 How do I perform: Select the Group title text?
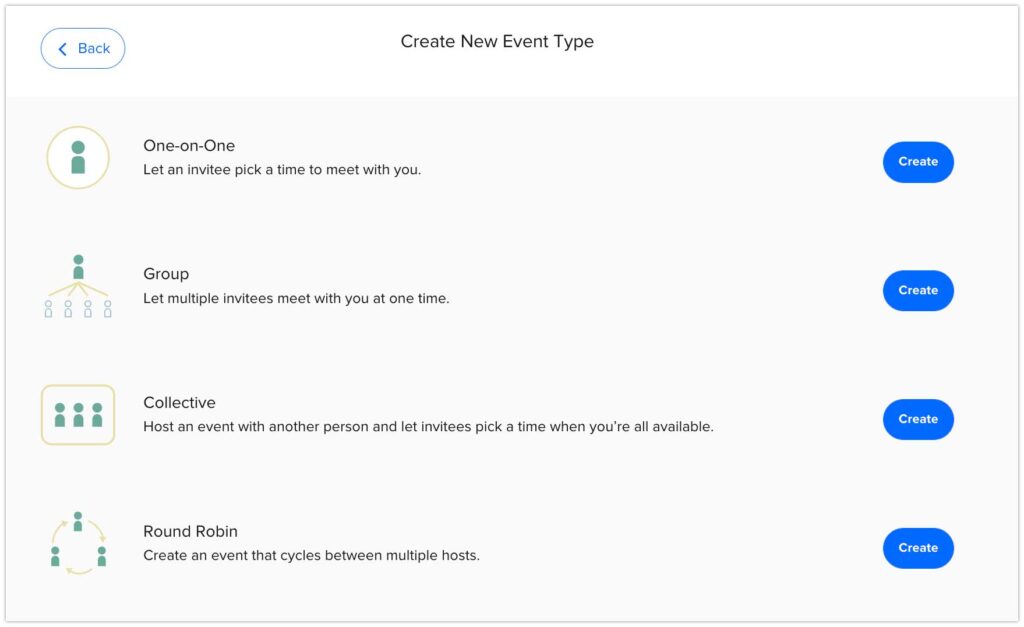[166, 274]
